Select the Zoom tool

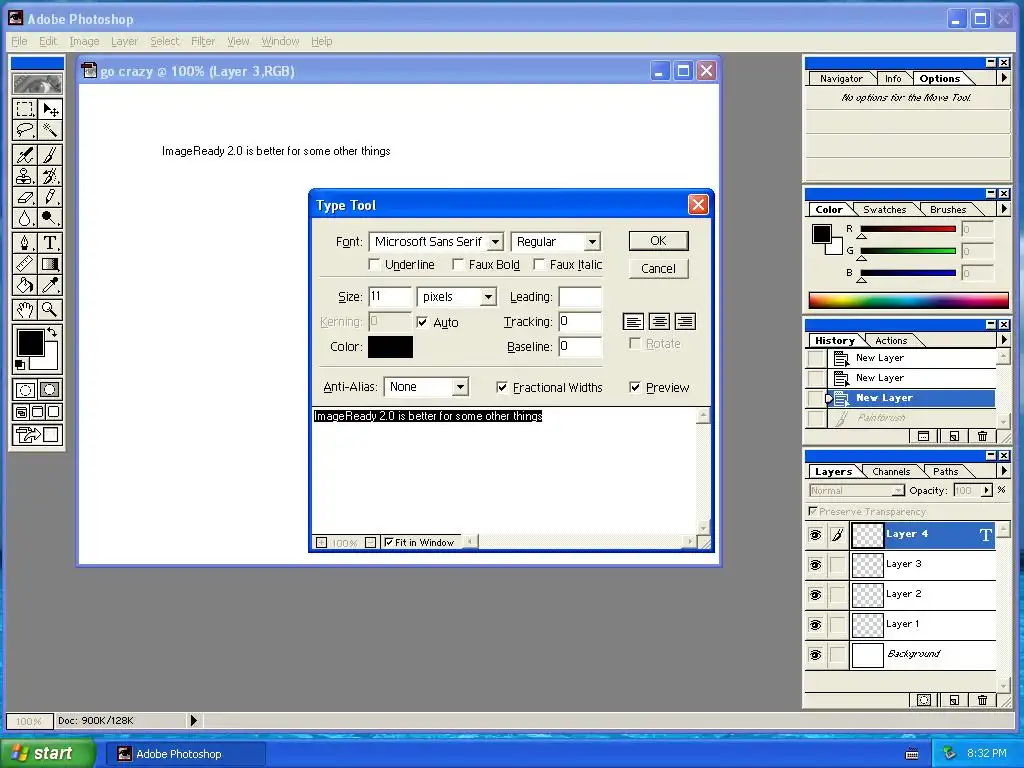(50, 310)
